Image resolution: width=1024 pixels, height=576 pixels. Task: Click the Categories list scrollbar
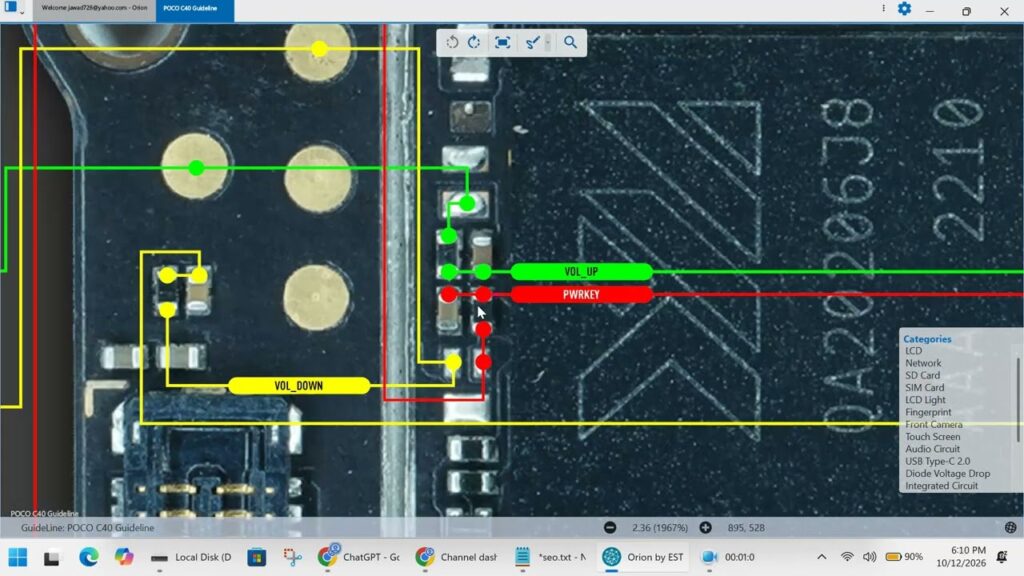pos(1019,400)
